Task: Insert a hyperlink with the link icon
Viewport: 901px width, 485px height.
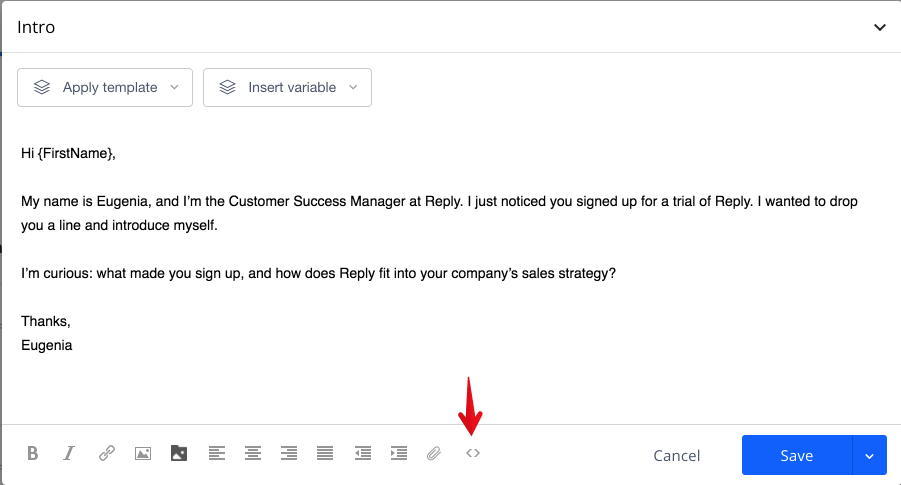Action: [x=107, y=453]
